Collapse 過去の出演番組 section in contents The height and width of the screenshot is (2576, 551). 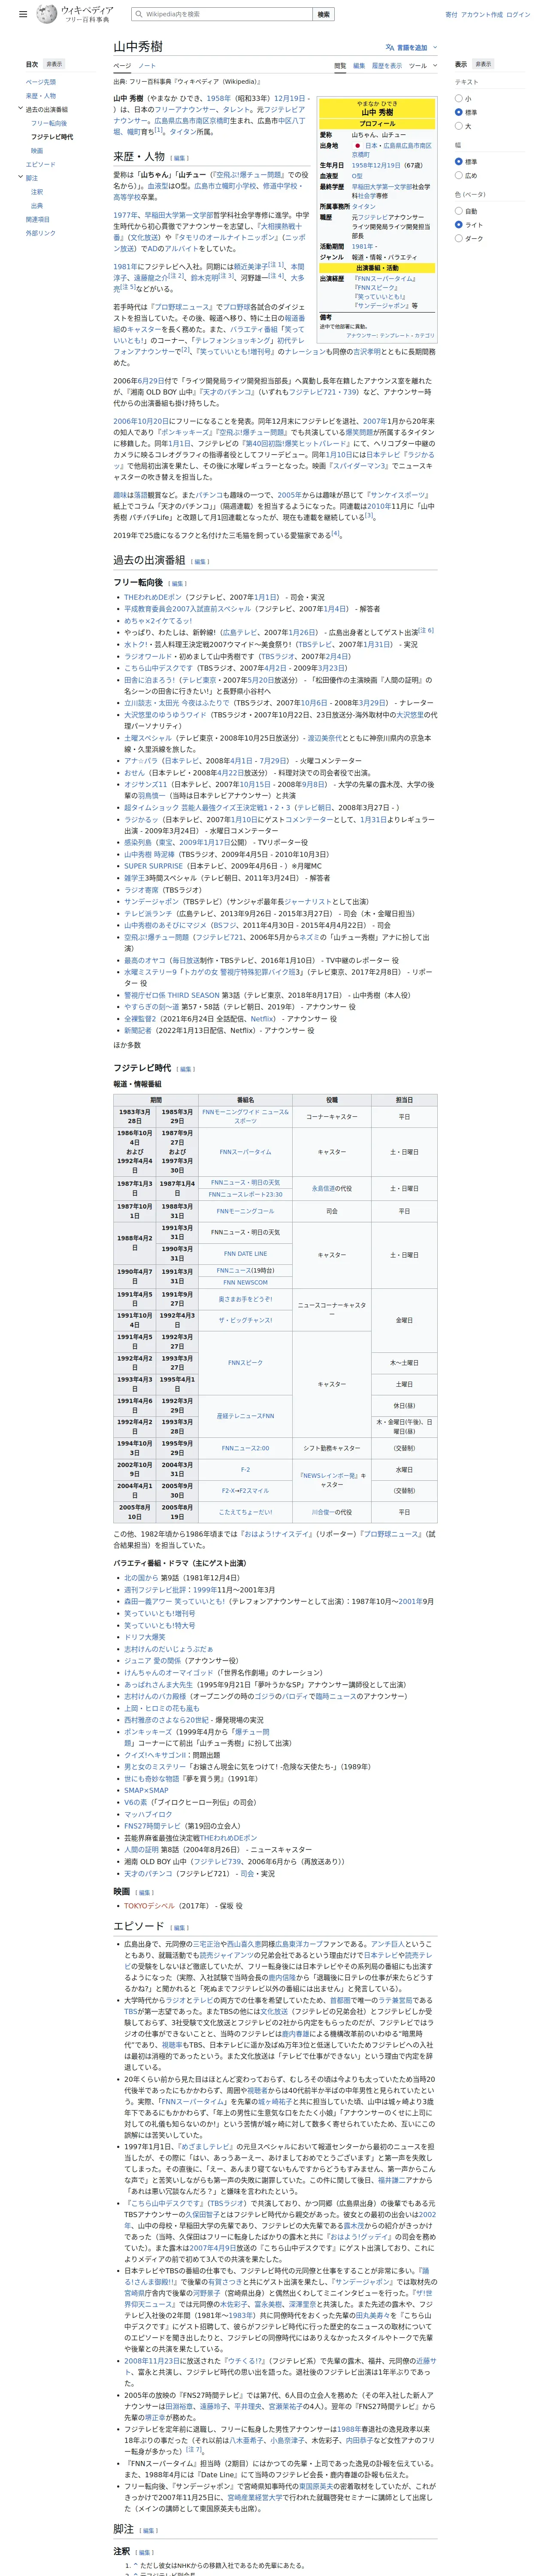point(20,109)
